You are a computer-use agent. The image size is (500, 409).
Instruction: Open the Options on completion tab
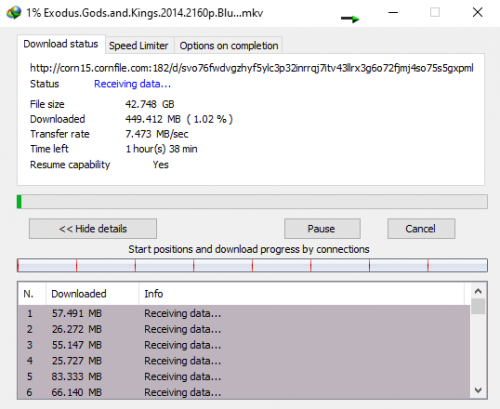(x=229, y=45)
